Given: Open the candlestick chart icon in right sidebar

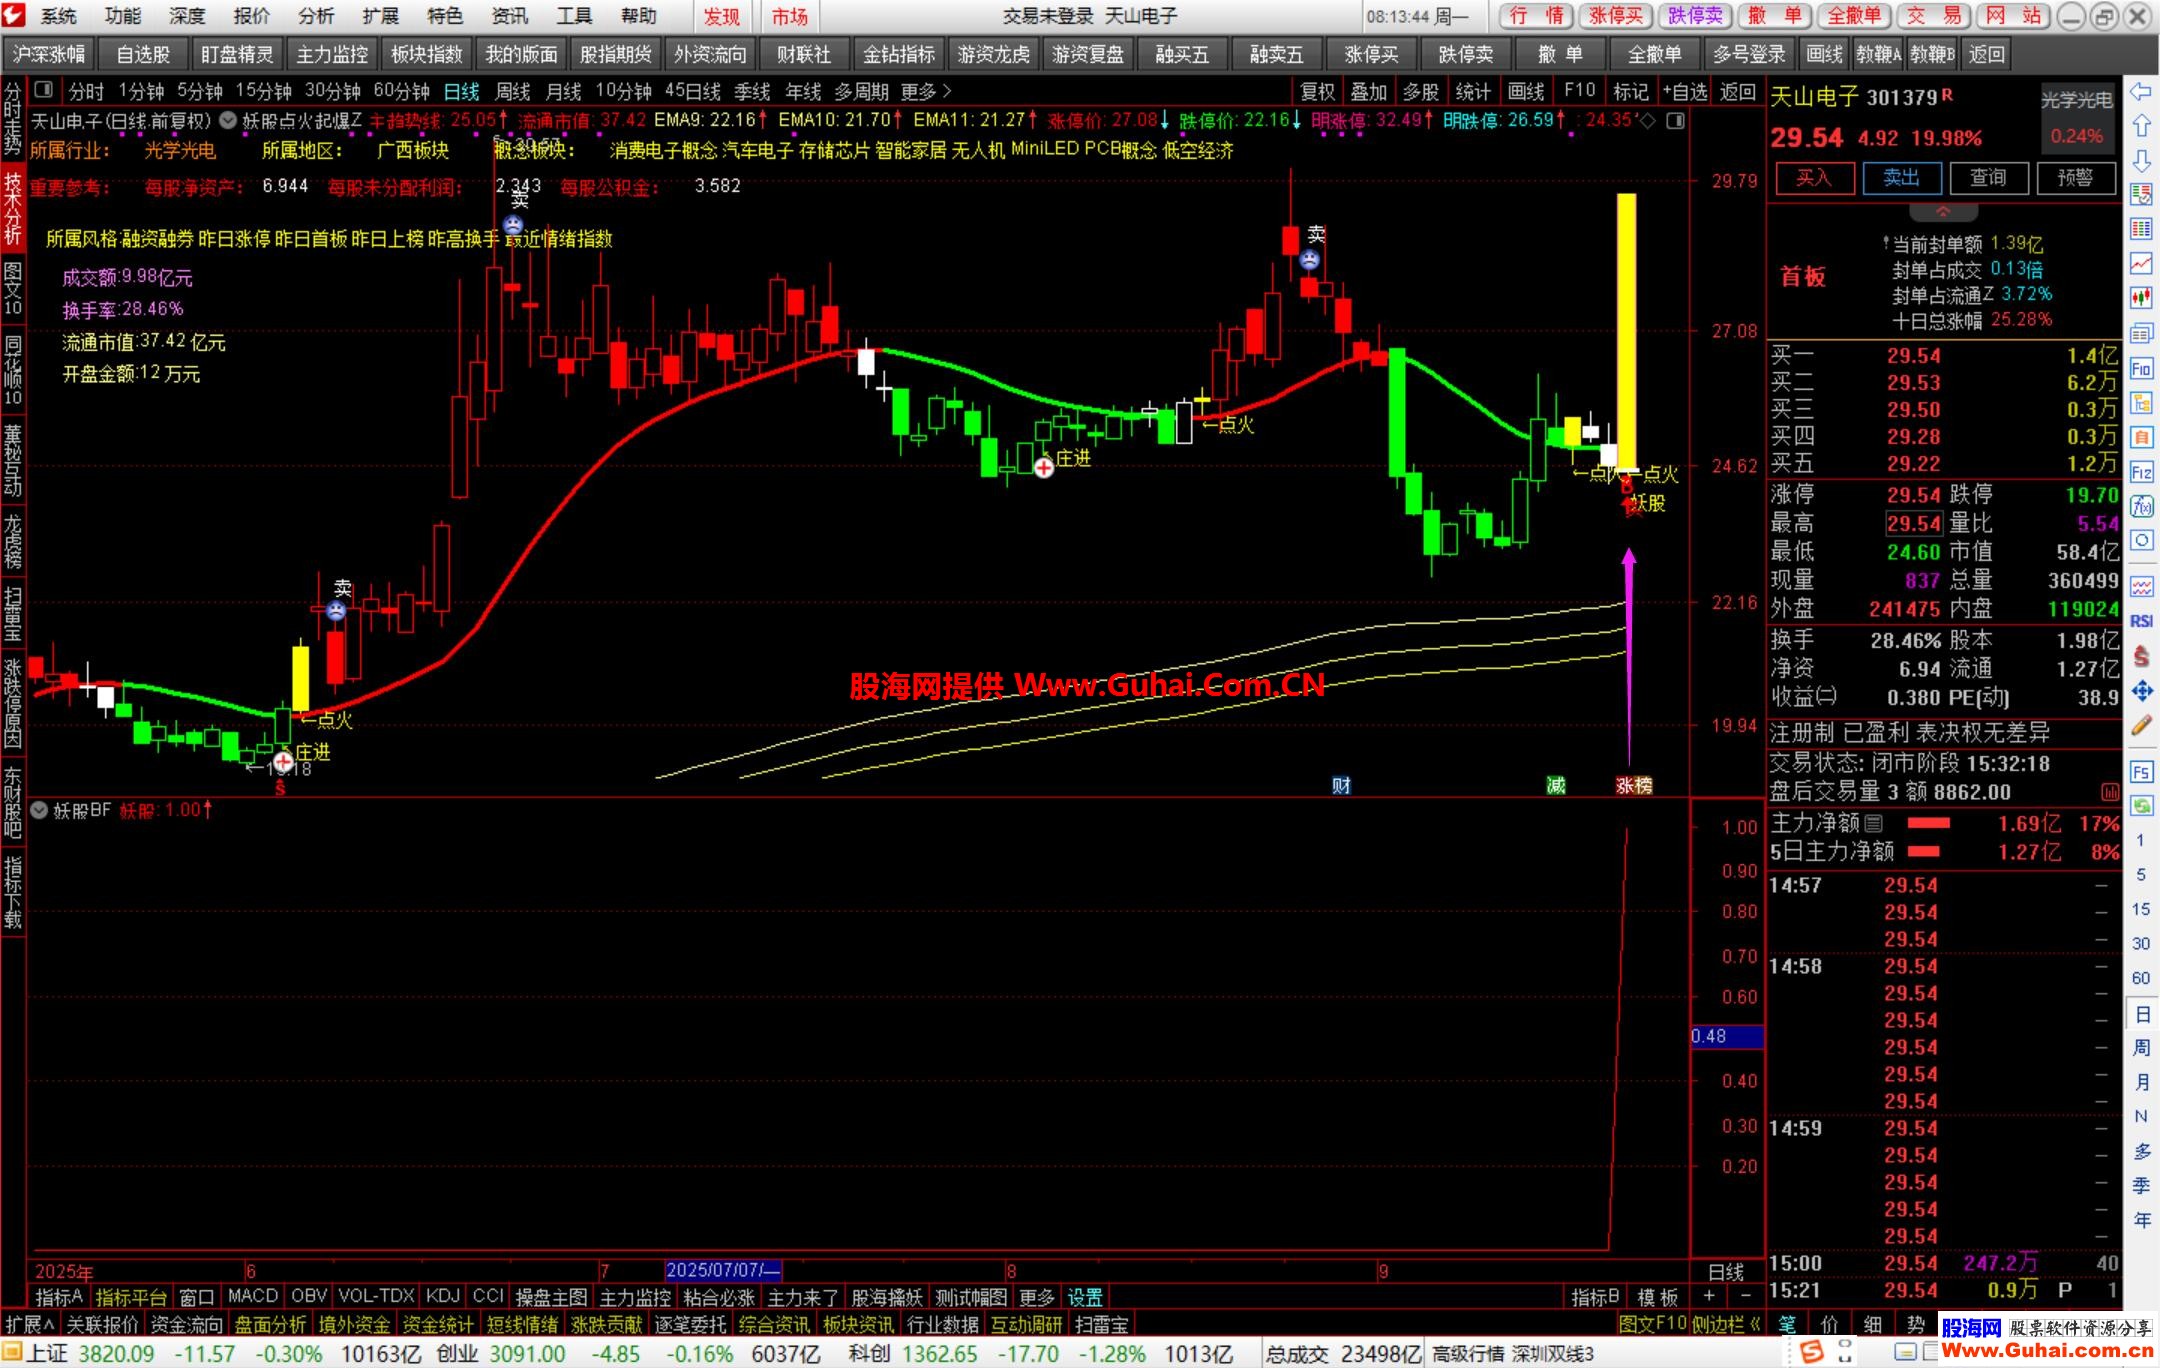Looking at the screenshot, I should click(x=2141, y=297).
